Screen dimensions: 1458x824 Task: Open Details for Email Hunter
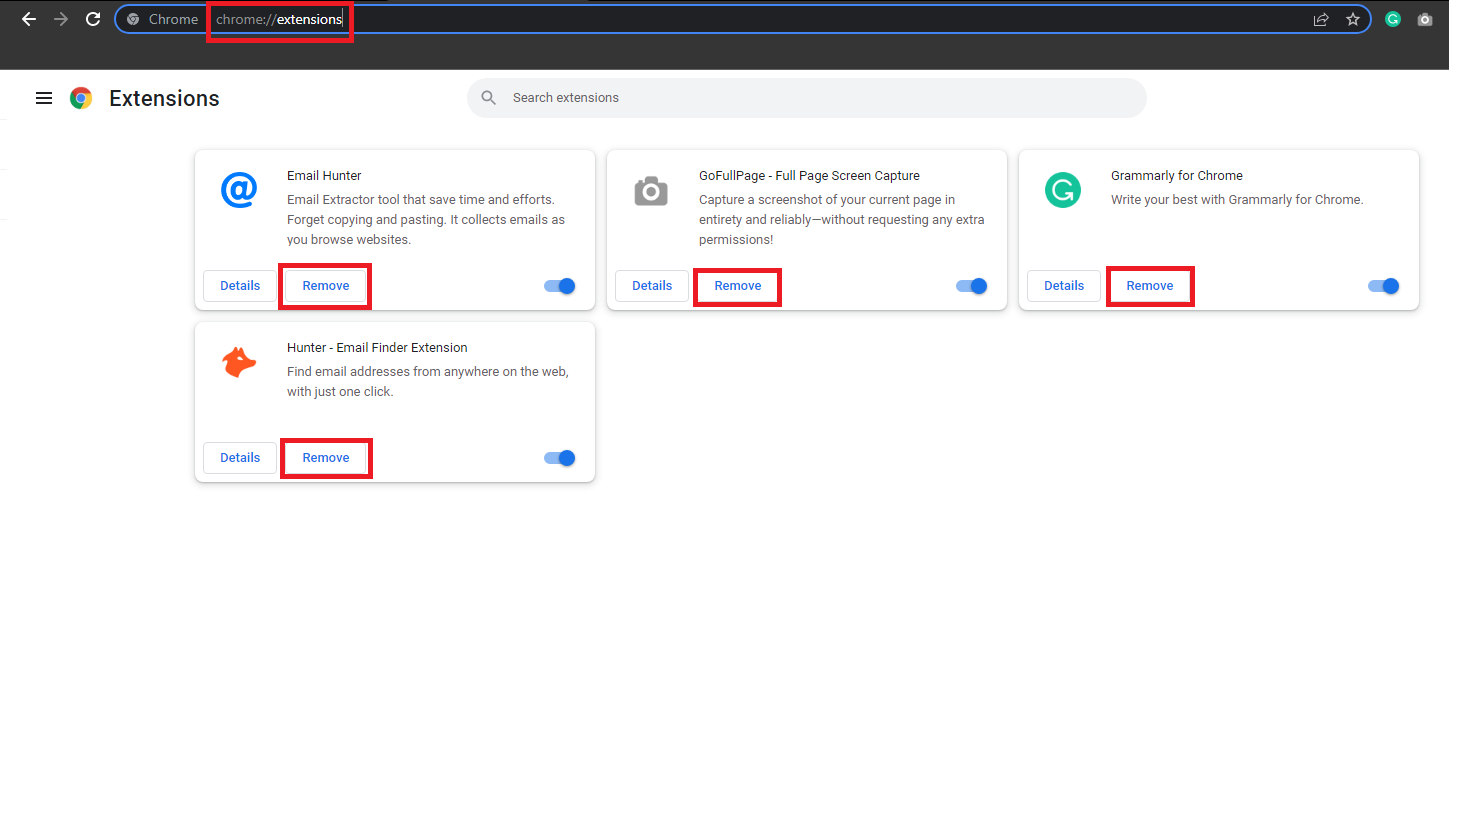[240, 286]
